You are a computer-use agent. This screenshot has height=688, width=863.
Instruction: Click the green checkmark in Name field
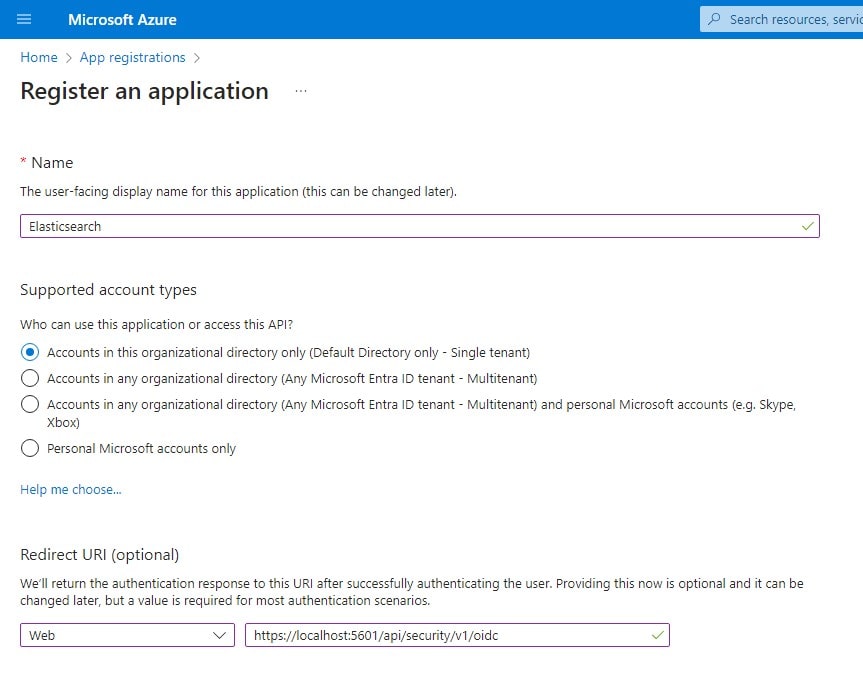click(807, 226)
